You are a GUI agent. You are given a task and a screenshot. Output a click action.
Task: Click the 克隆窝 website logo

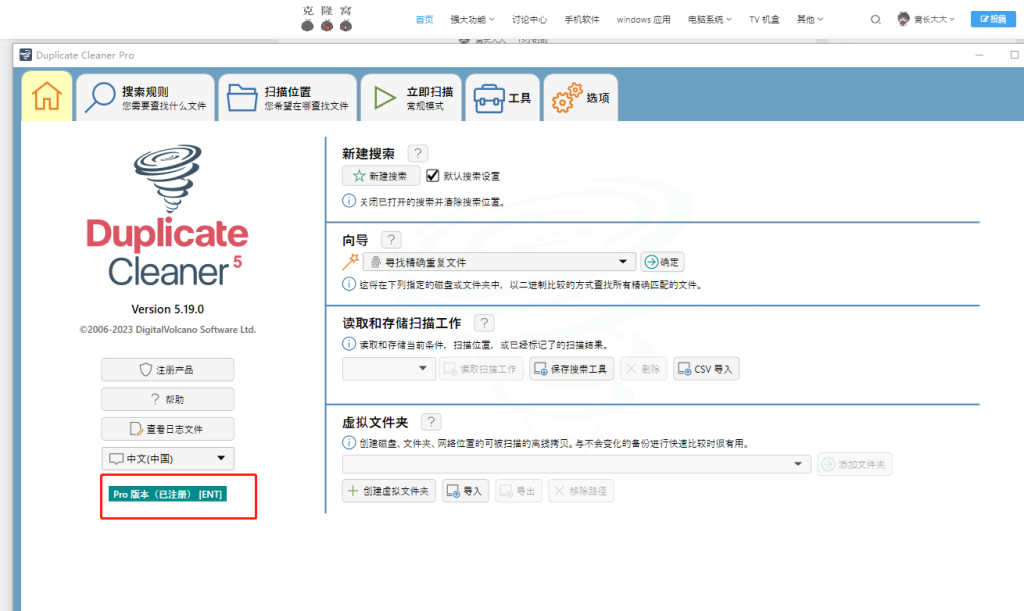[x=327, y=18]
